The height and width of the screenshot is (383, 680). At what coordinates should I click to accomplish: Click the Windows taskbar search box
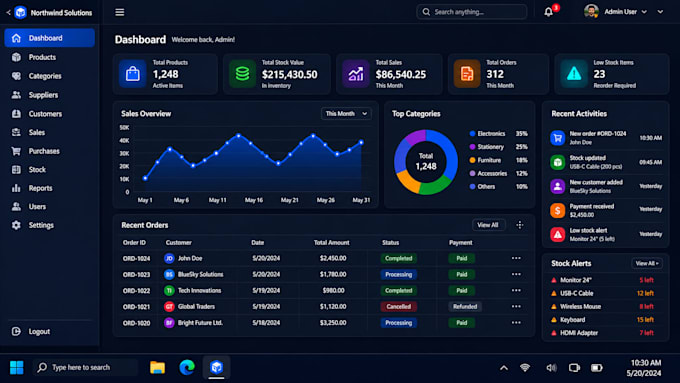pyautogui.click(x=85, y=367)
